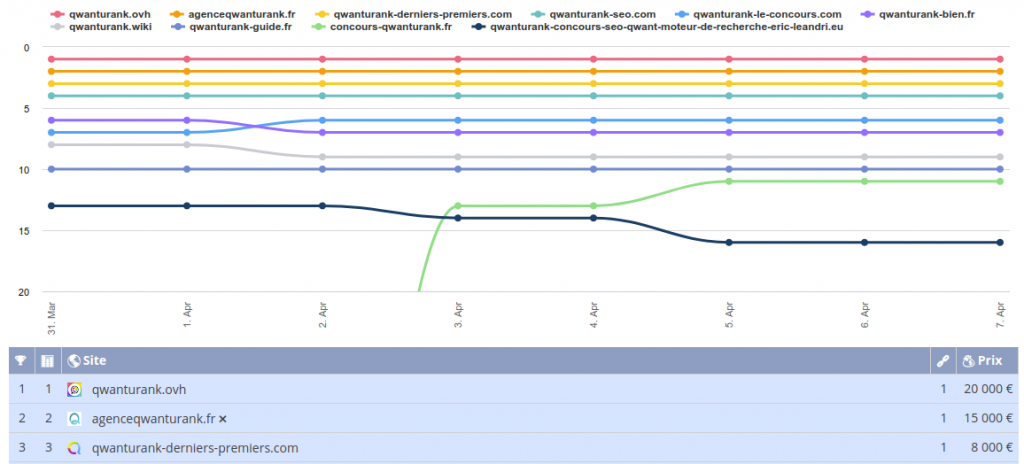Screen dimensions: 1024x464
Task: Open agenceqwanturank.fr in the table
Action: (154, 419)
